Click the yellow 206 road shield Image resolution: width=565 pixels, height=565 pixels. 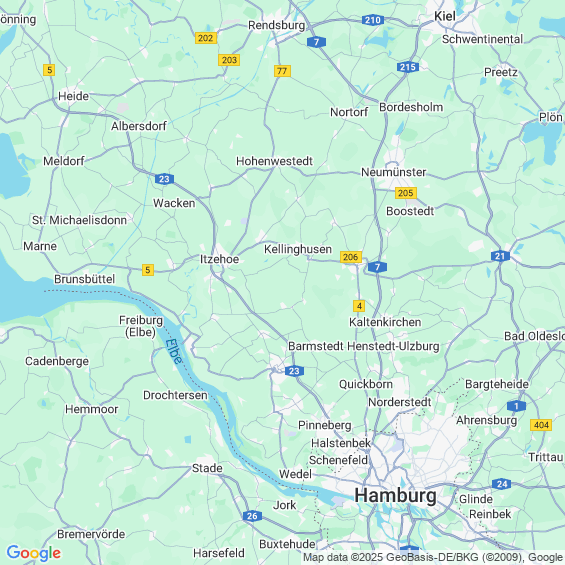point(351,257)
